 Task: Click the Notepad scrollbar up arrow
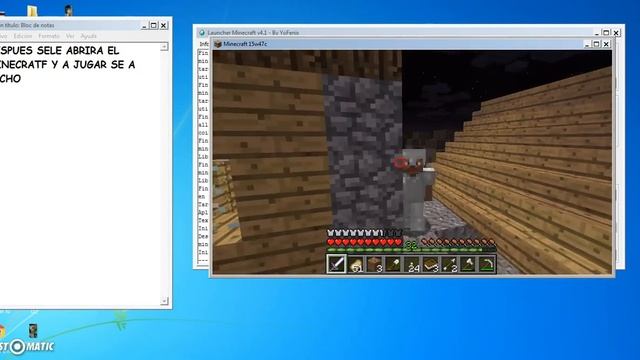pos(164,47)
